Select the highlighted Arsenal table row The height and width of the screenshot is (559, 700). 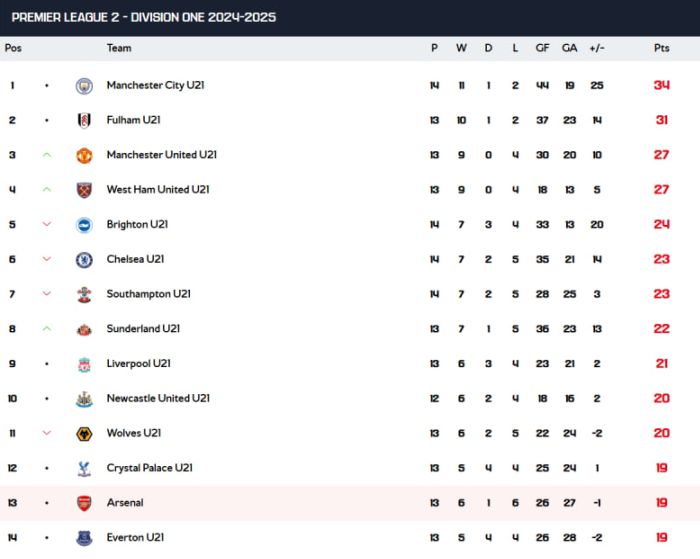pos(350,503)
